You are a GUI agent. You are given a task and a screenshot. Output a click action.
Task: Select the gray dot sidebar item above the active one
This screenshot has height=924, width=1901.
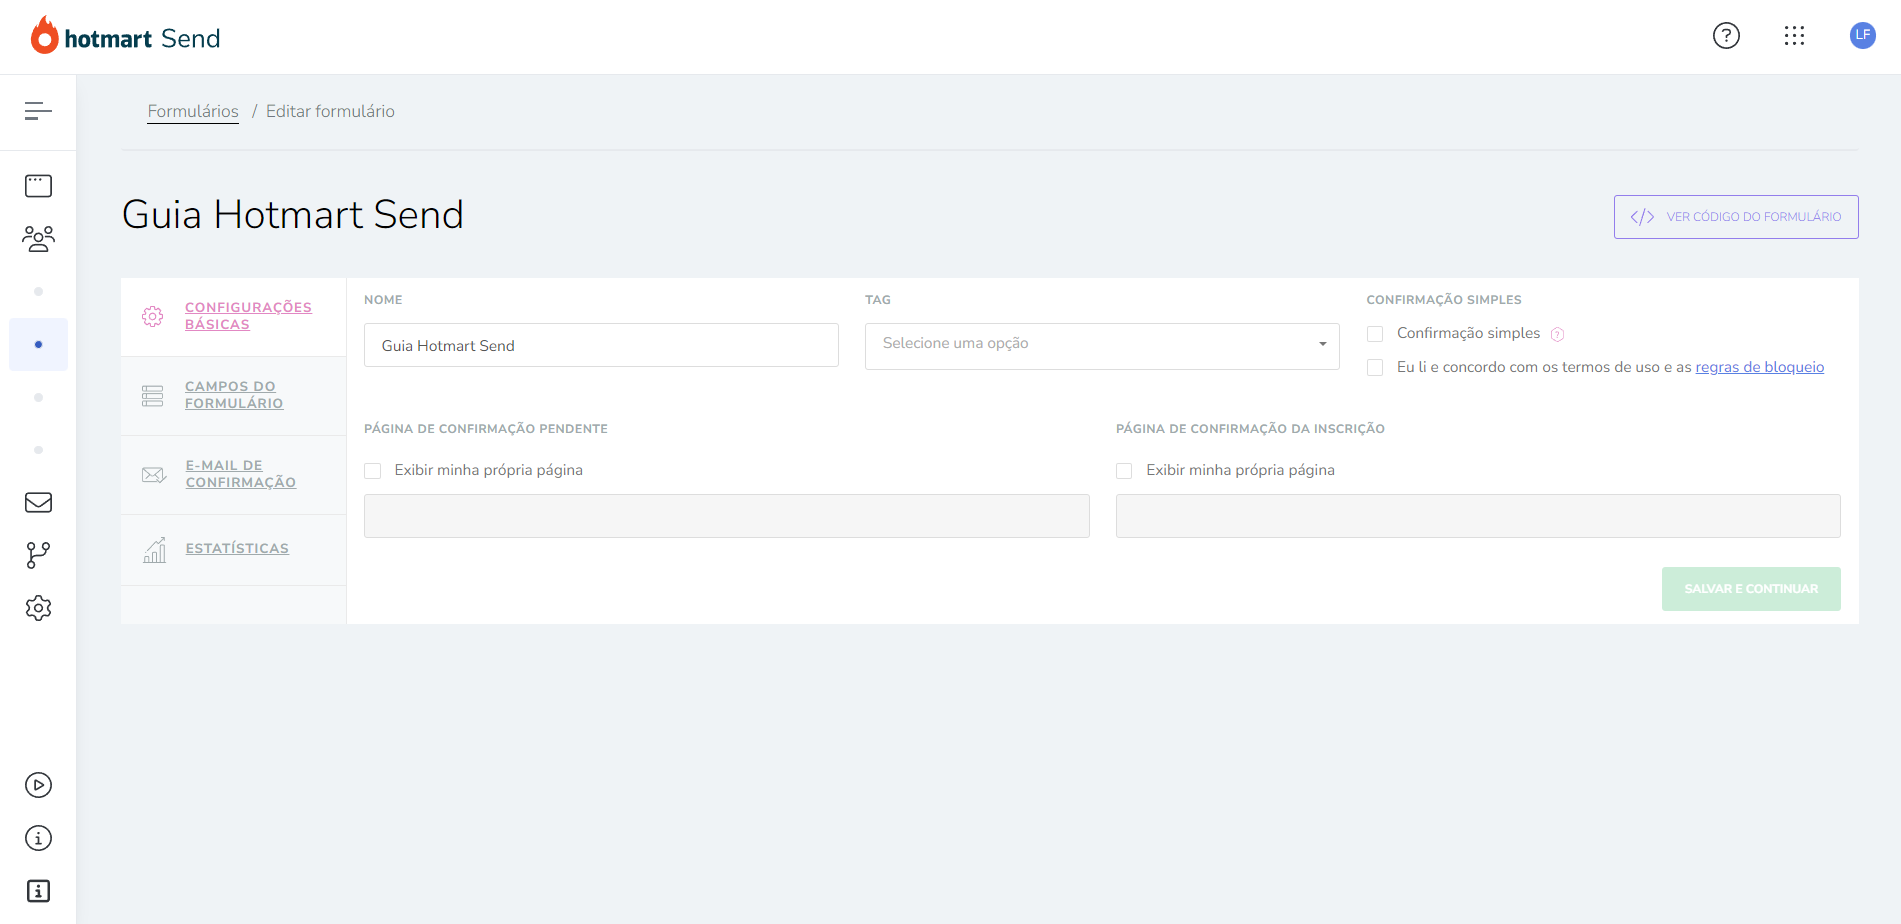pyautogui.click(x=38, y=292)
